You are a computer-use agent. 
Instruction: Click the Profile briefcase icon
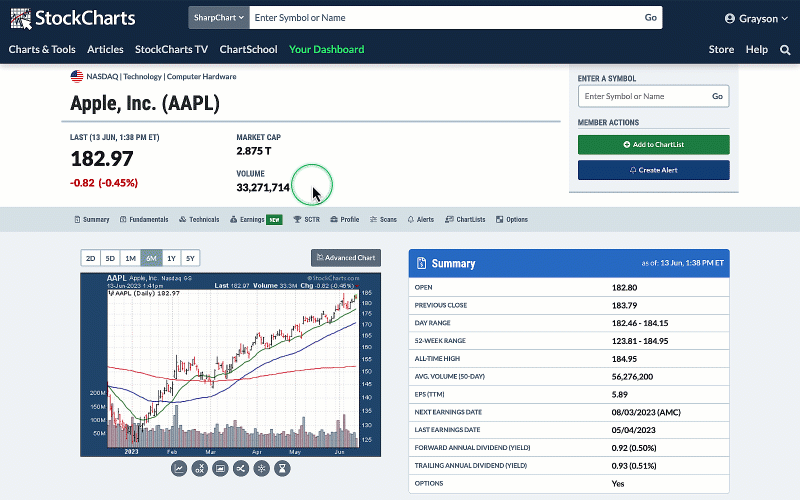pos(334,219)
